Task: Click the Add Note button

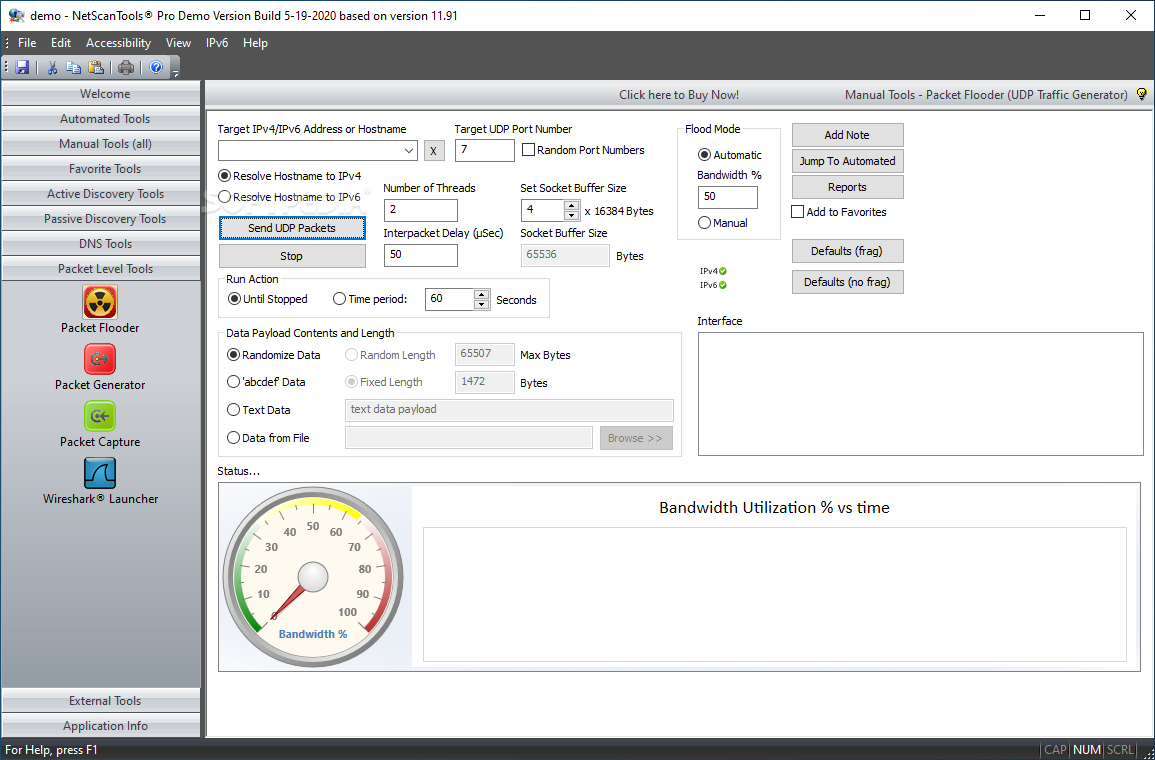Action: pos(847,135)
